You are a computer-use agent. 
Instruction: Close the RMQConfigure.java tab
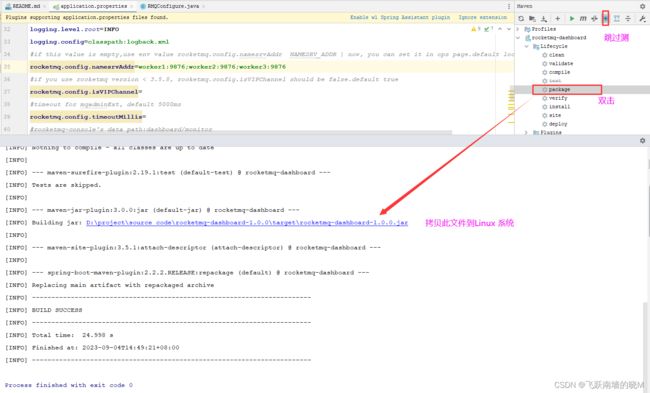coord(204,6)
